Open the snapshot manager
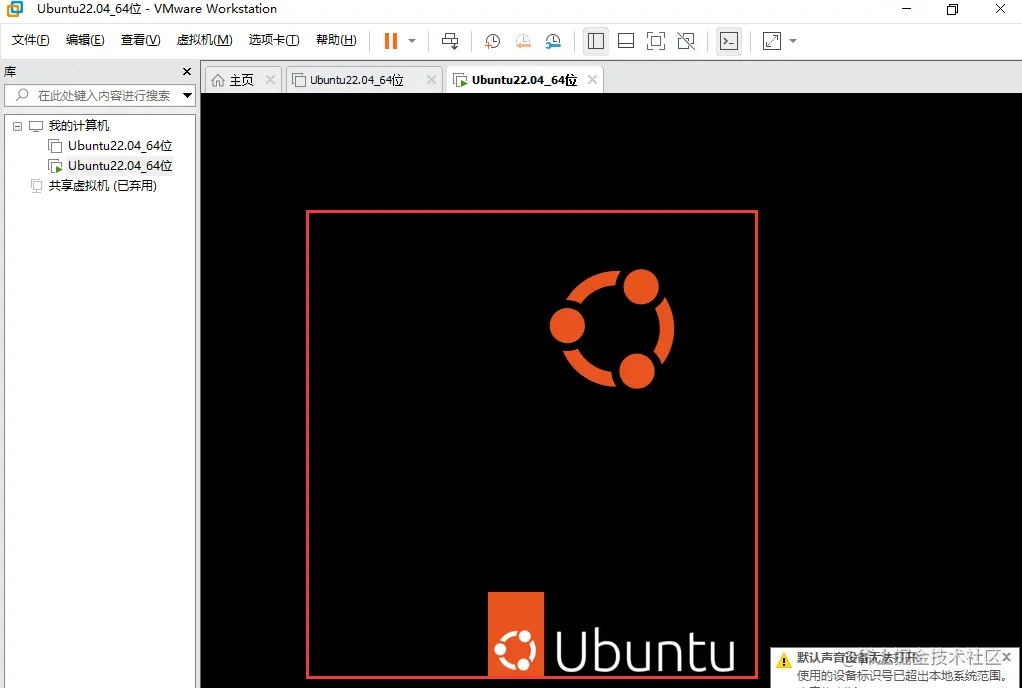 coord(553,41)
